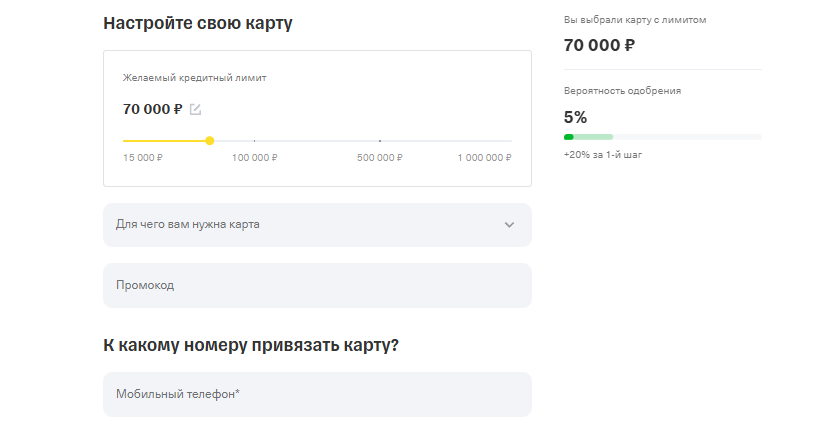This screenshot has width=836, height=447.
Task: Click the green filled part of approval bar
Action: click(569, 136)
